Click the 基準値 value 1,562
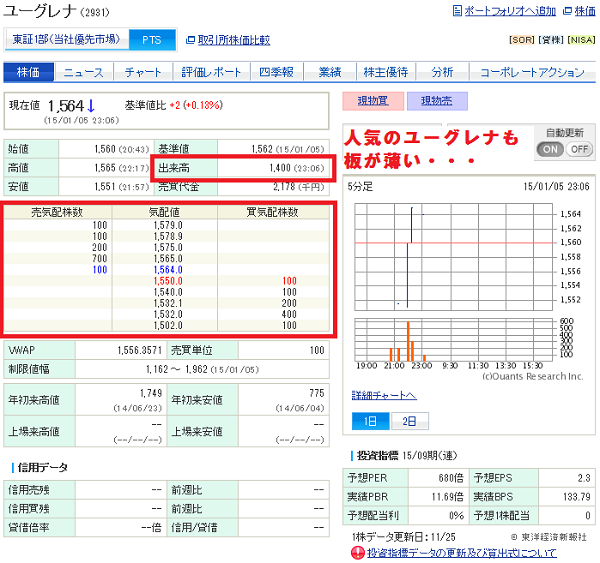This screenshot has width=600, height=563. 262,149
